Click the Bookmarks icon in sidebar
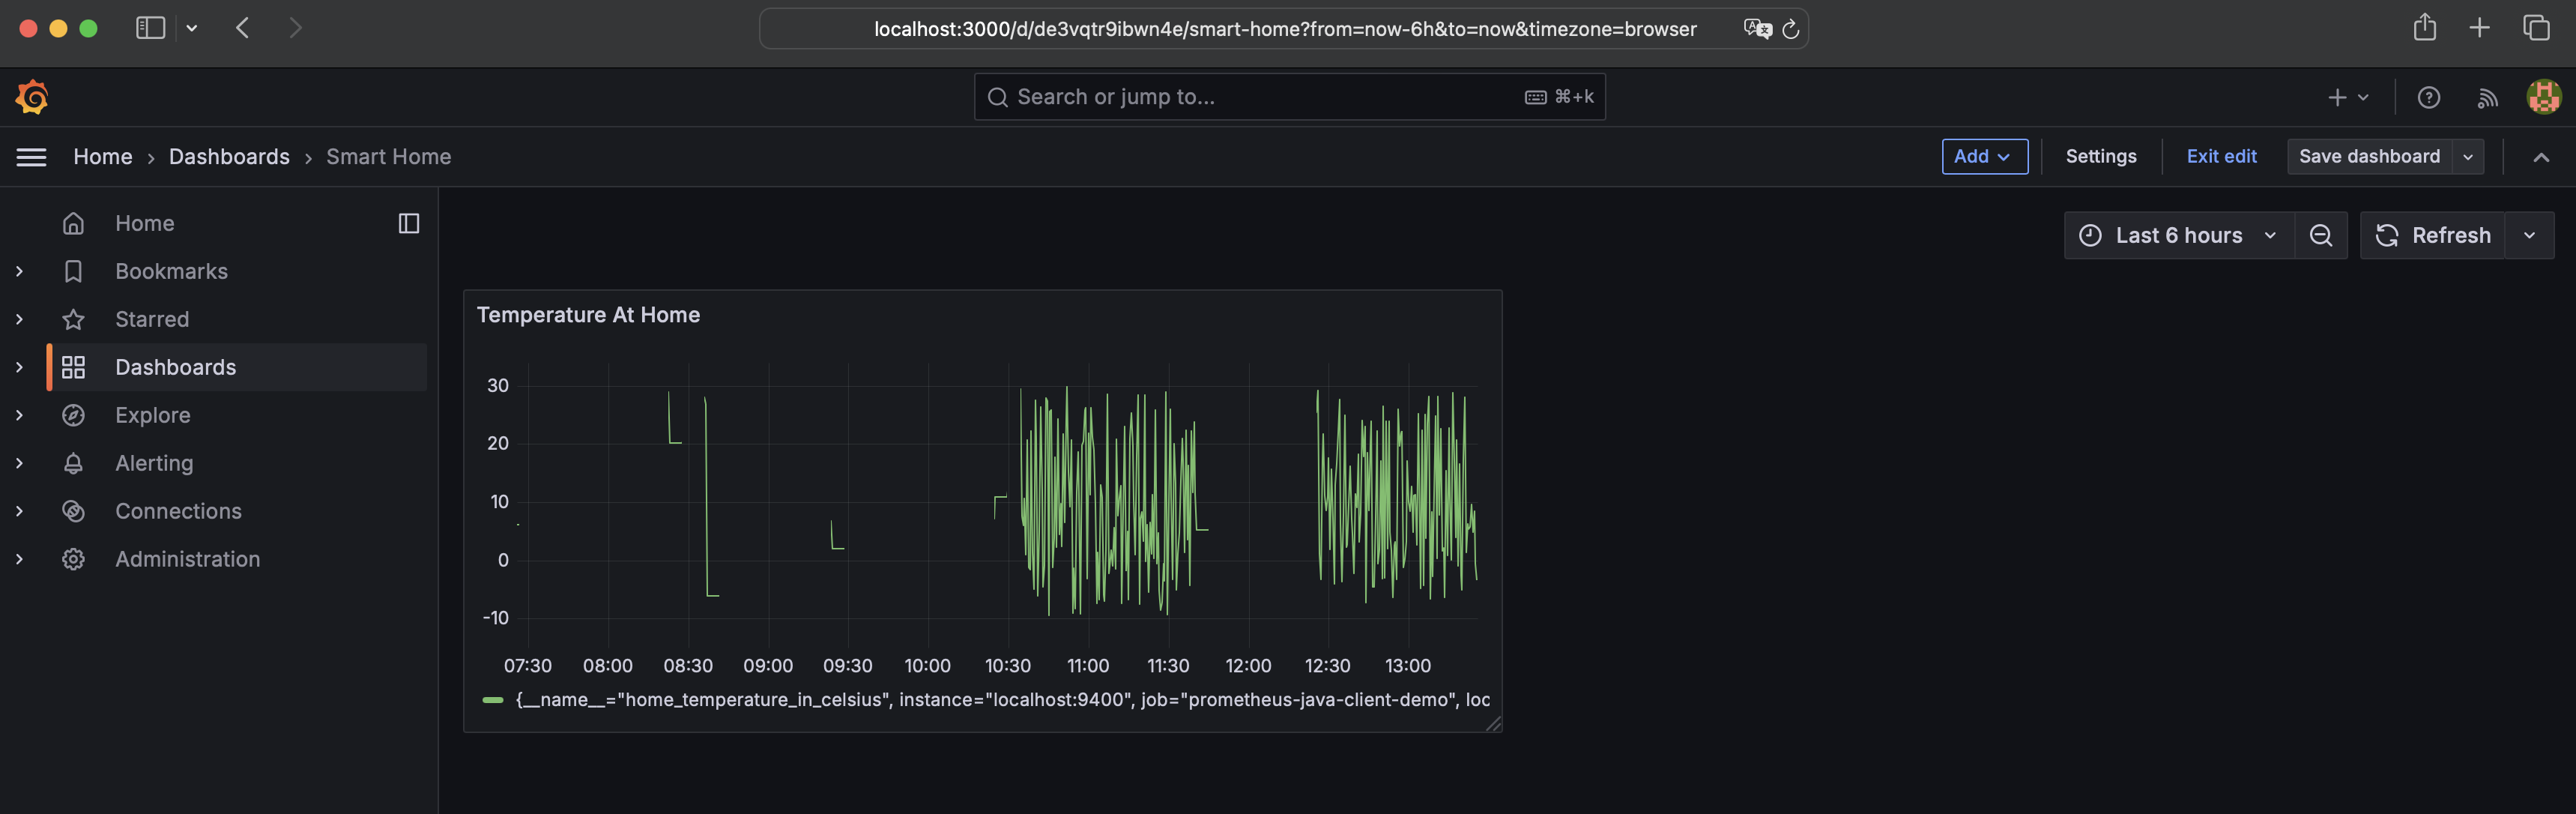 [x=73, y=271]
